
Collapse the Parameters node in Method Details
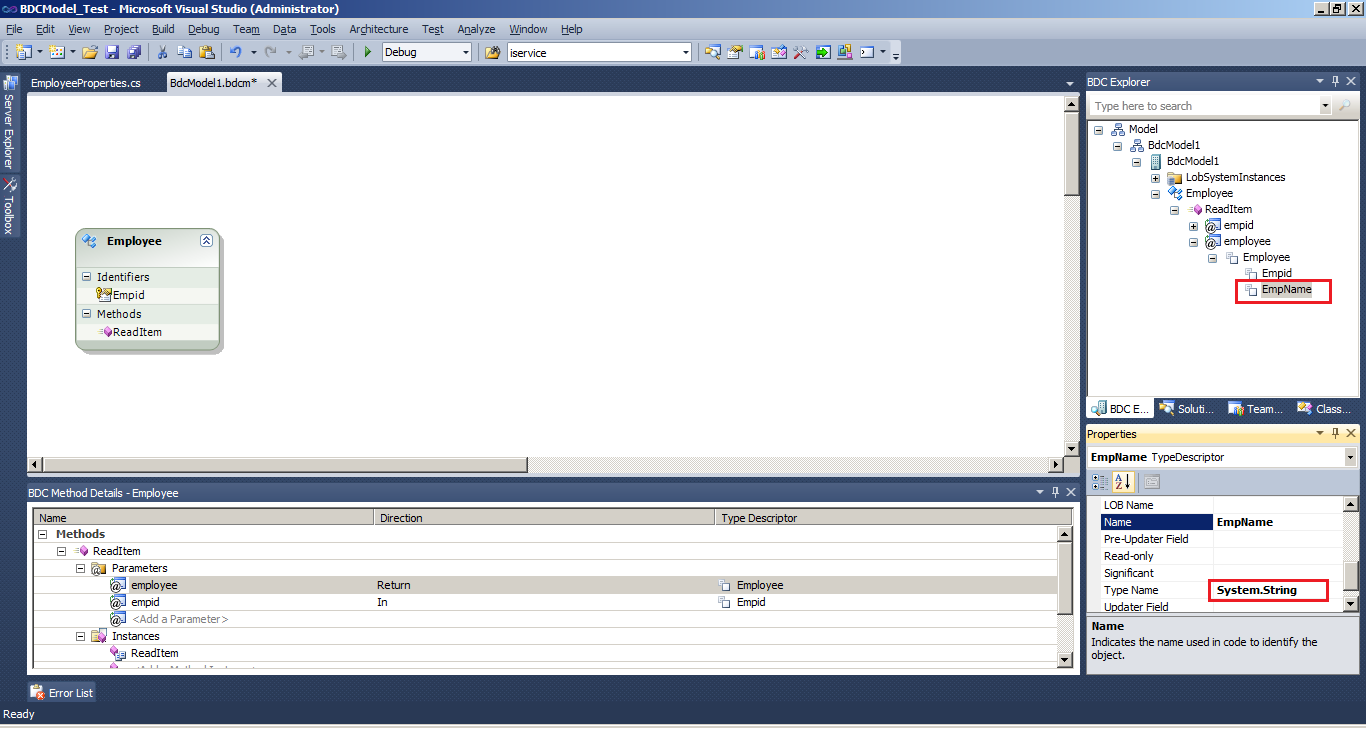tap(81, 568)
